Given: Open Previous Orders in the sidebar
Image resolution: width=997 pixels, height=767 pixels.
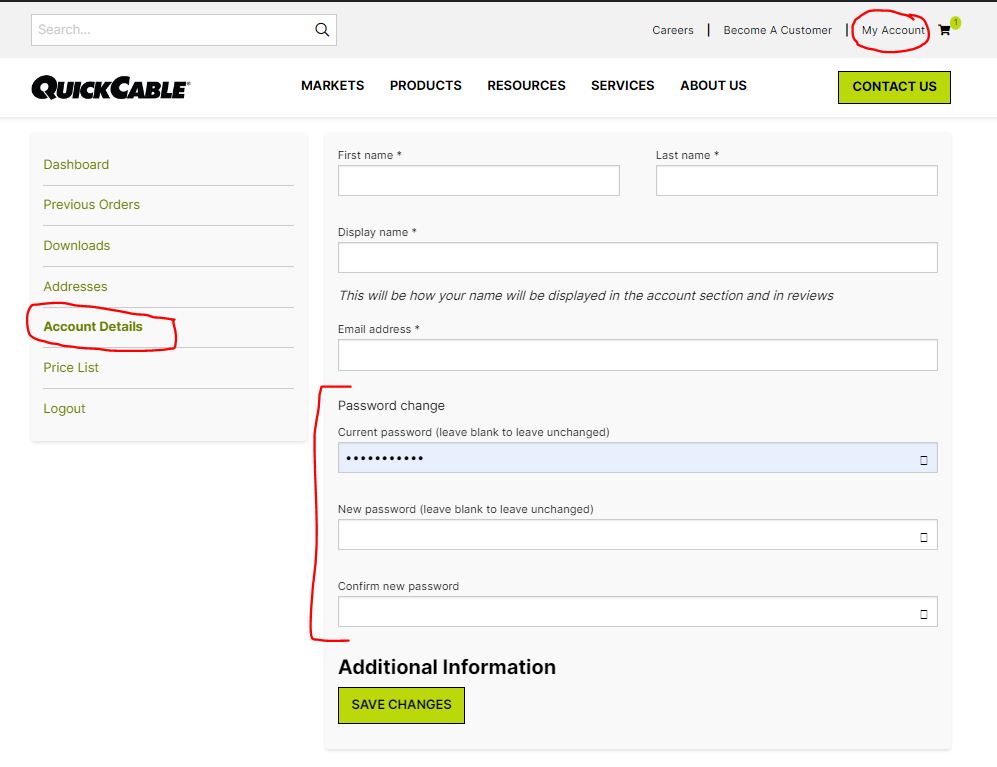Looking at the screenshot, I should pos(91,205).
